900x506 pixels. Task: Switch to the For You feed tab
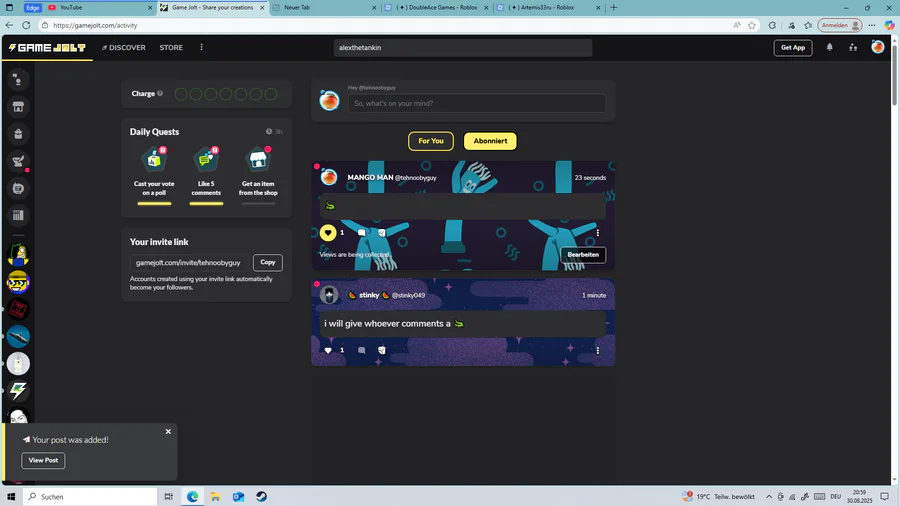pyautogui.click(x=430, y=141)
